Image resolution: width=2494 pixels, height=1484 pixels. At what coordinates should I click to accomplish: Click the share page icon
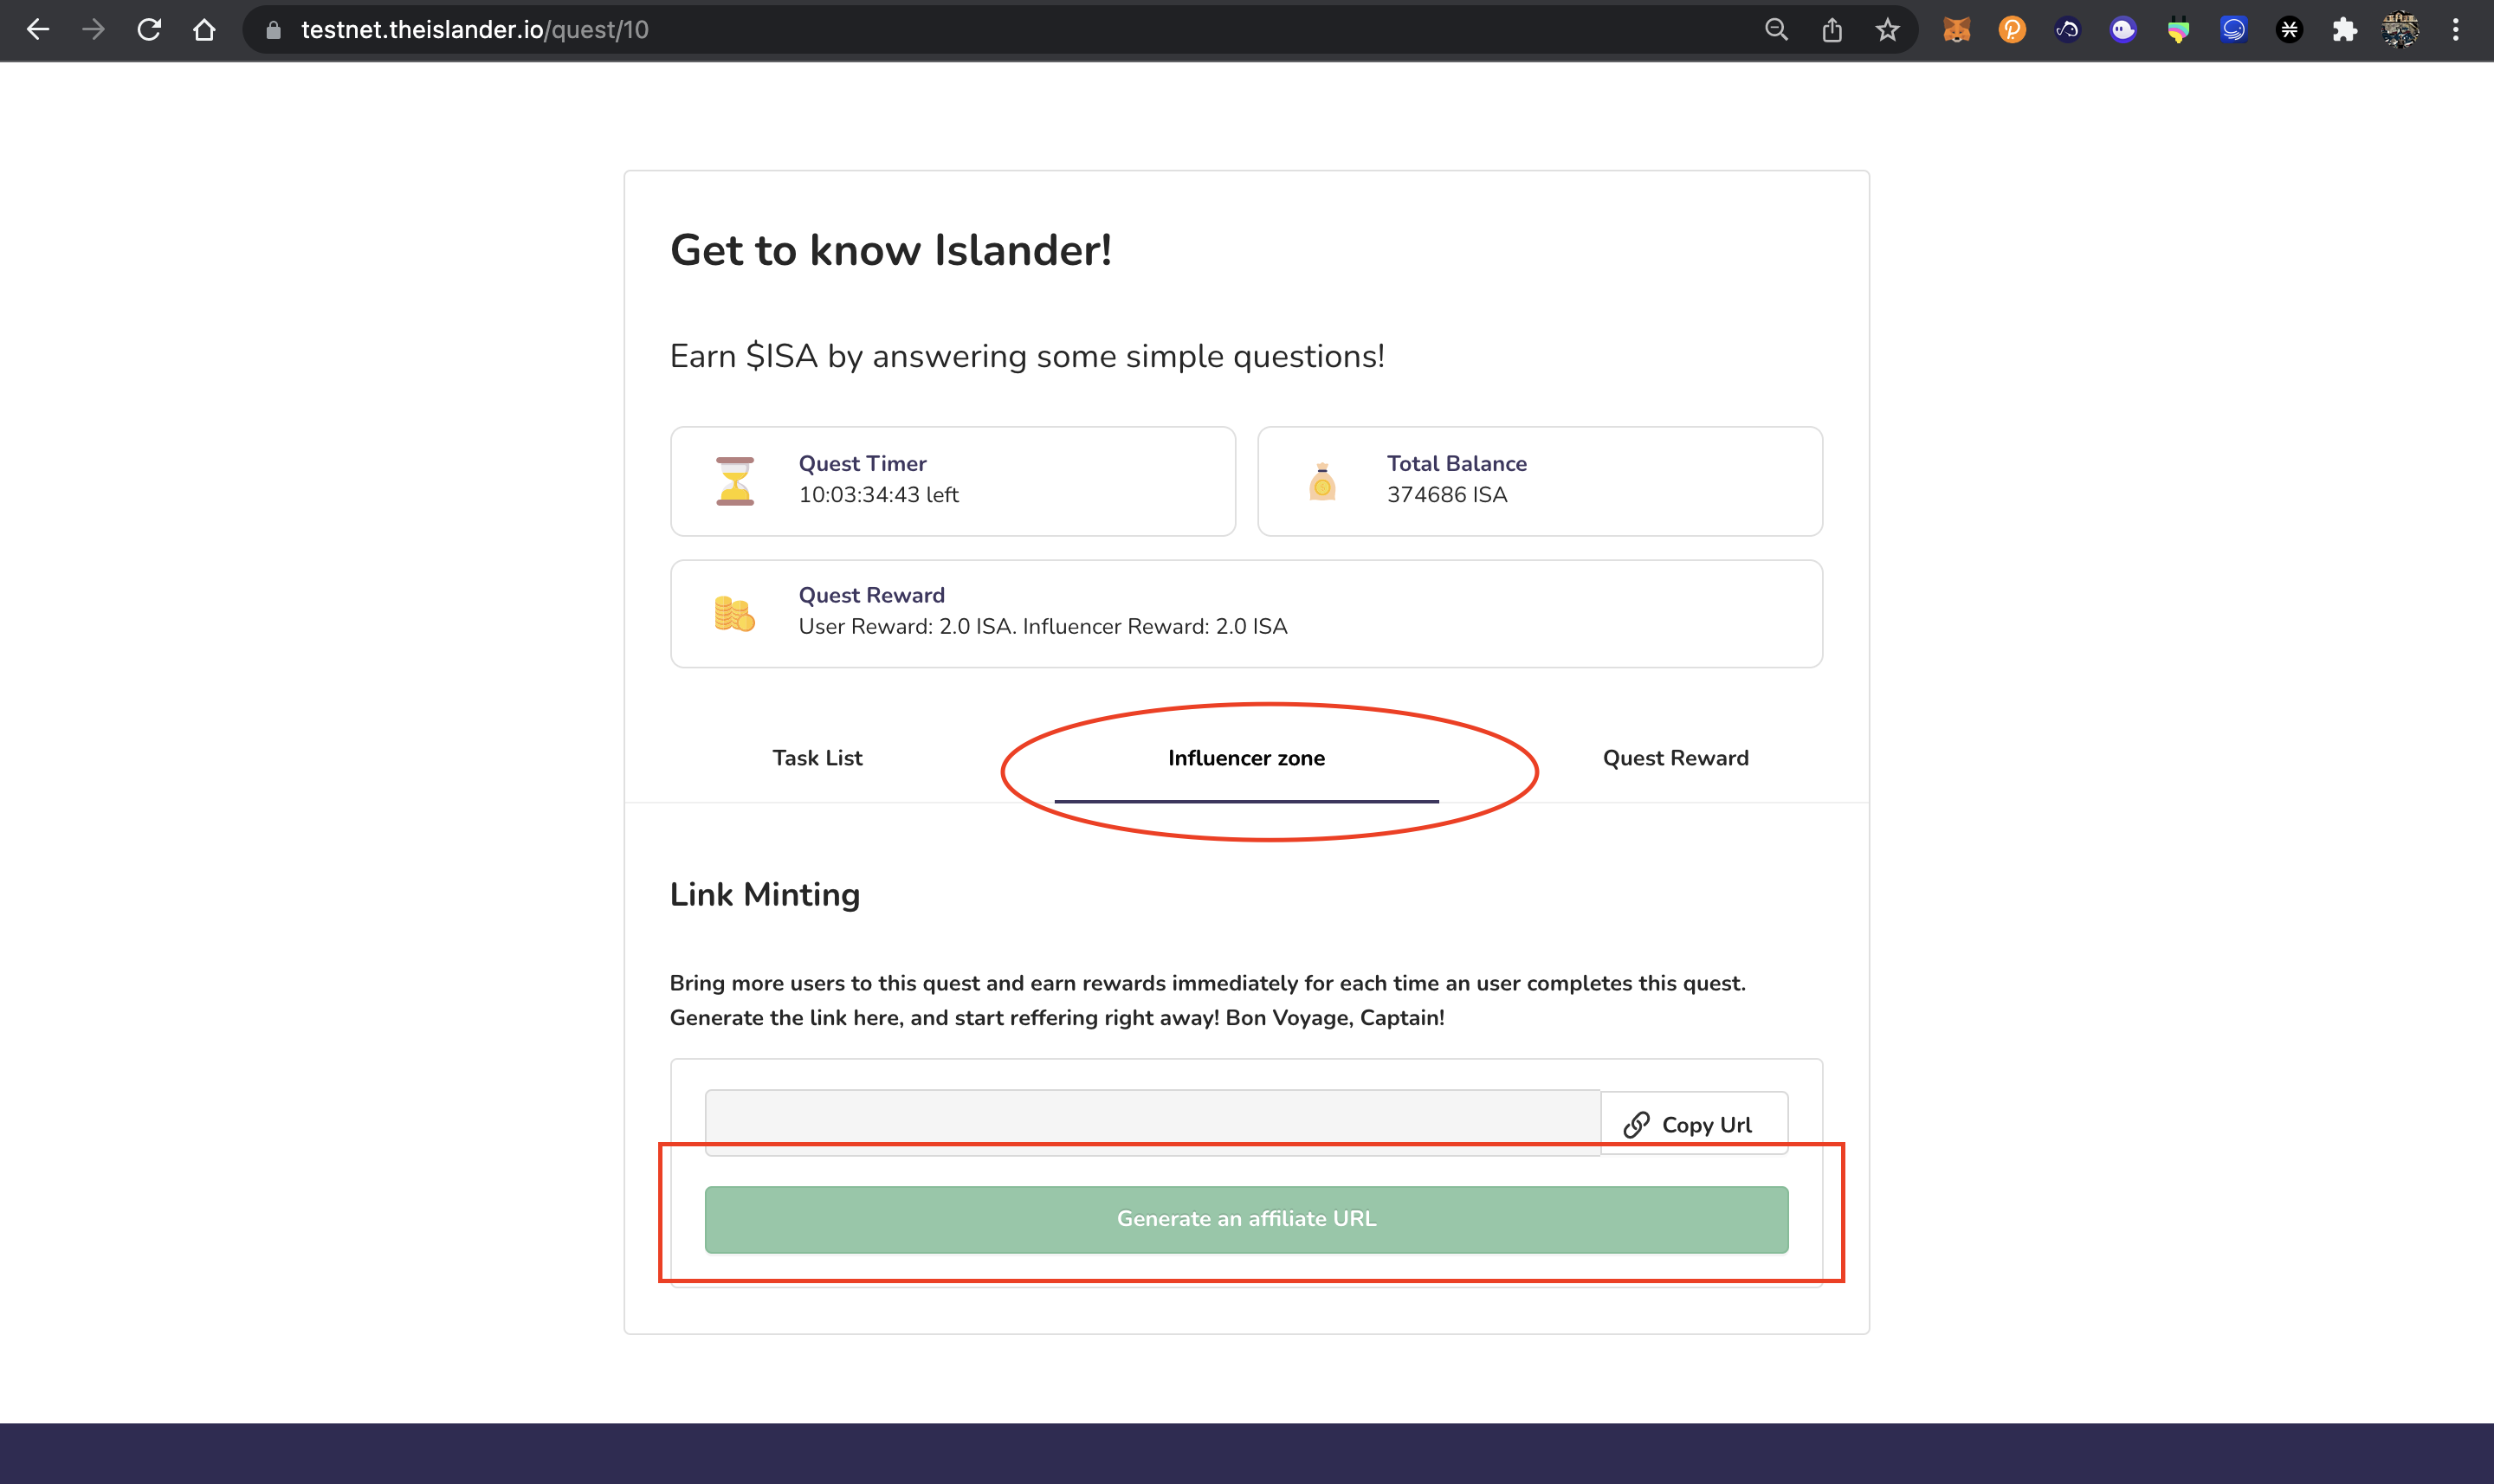pyautogui.click(x=1832, y=30)
